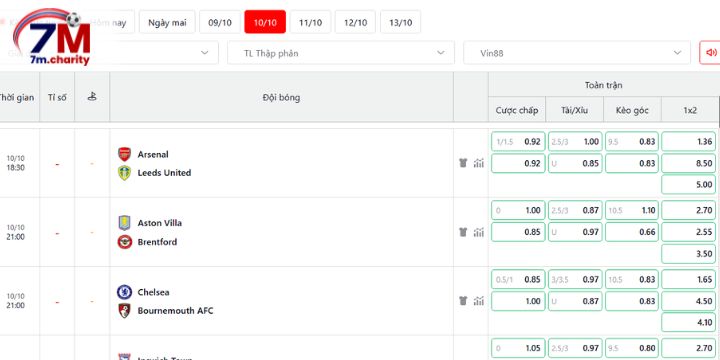
Task: Click the Leeds United club crest
Action: click(x=124, y=173)
